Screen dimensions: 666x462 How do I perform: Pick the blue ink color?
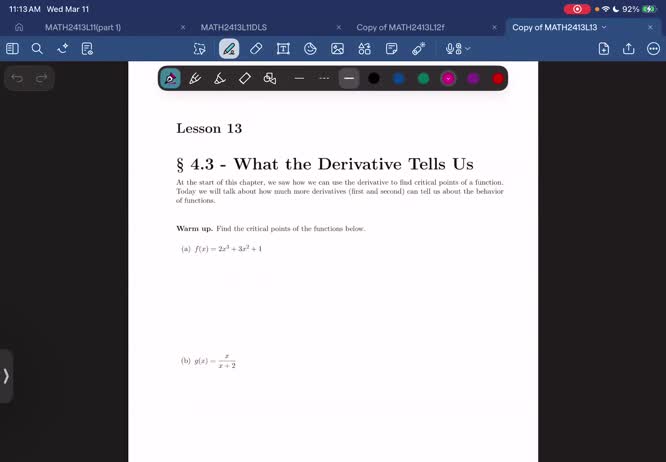tap(398, 79)
